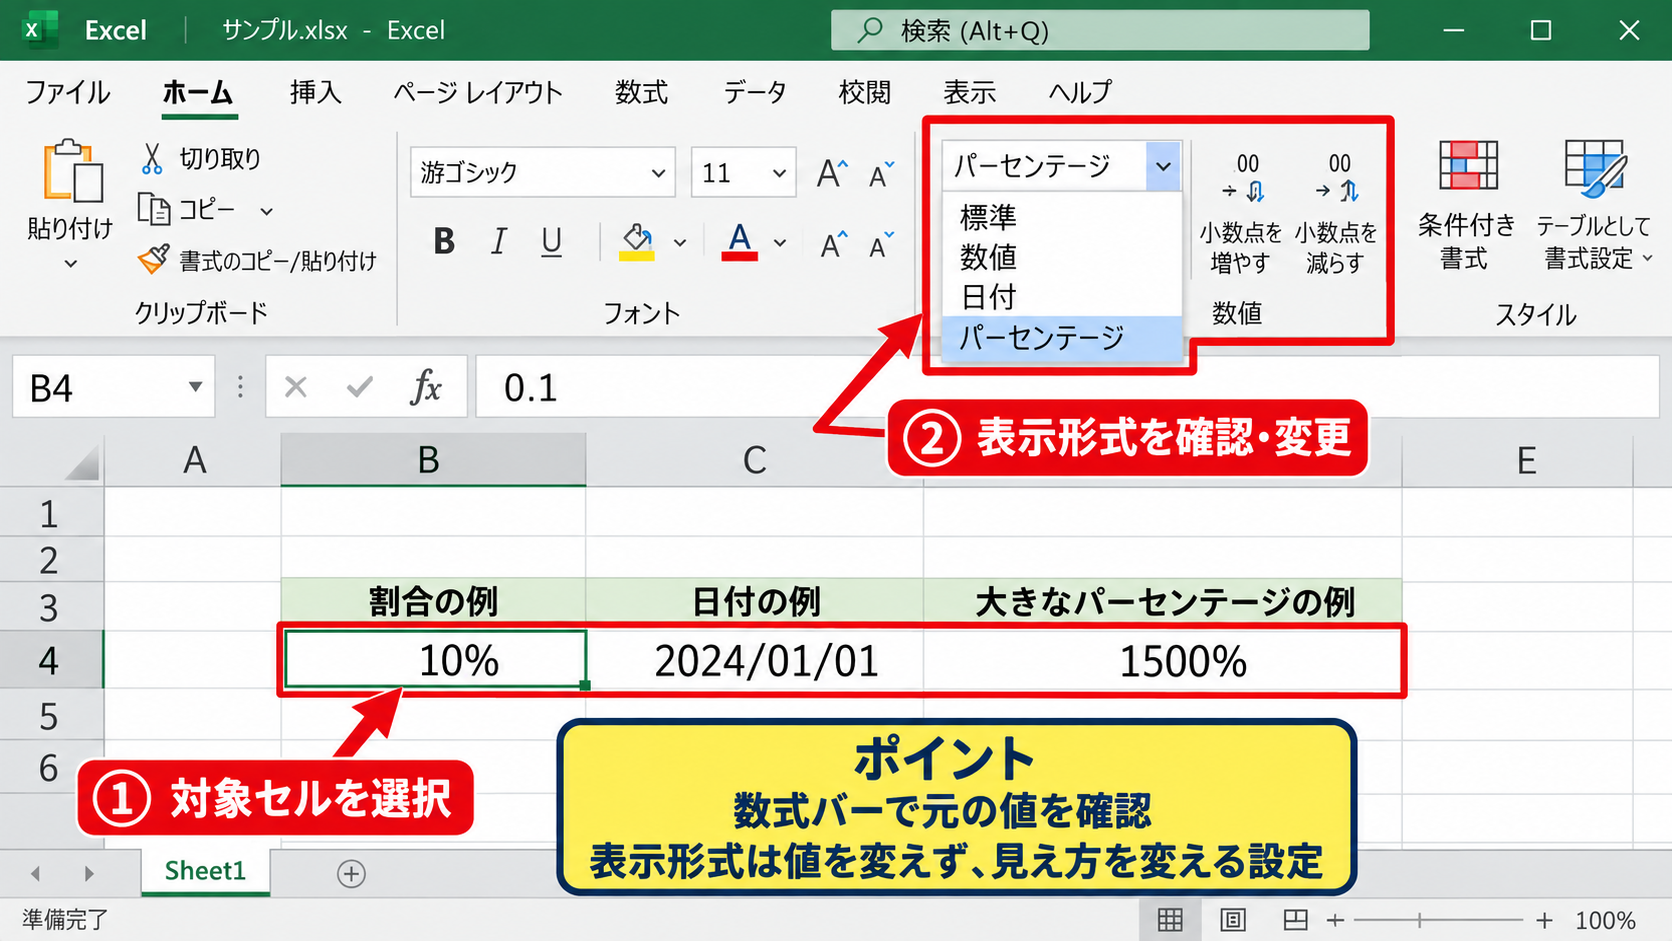Toggle Underline formatting
This screenshot has height=941, width=1672.
pyautogui.click(x=551, y=241)
